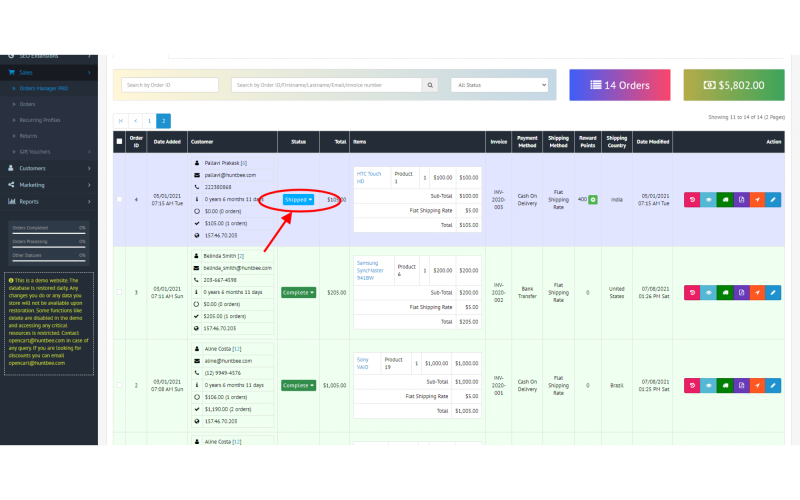The height and width of the screenshot is (500, 800).
Task: Go to previous page with < button
Action: coord(136,121)
